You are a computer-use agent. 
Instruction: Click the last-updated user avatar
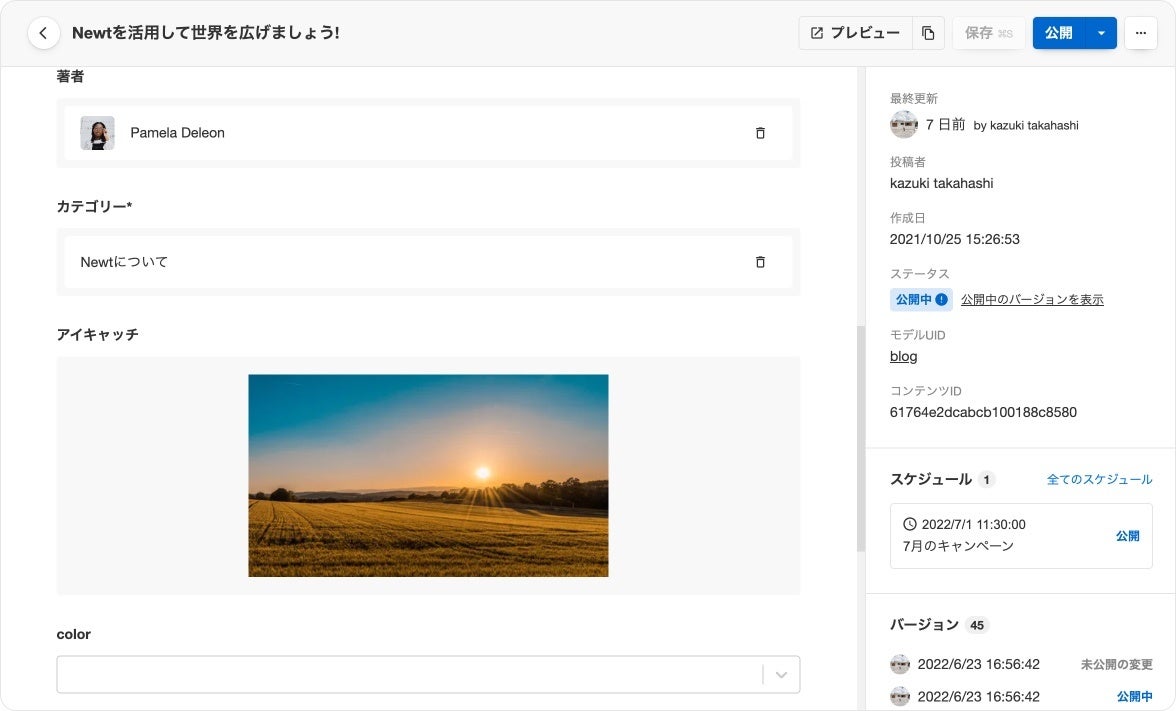click(x=904, y=124)
